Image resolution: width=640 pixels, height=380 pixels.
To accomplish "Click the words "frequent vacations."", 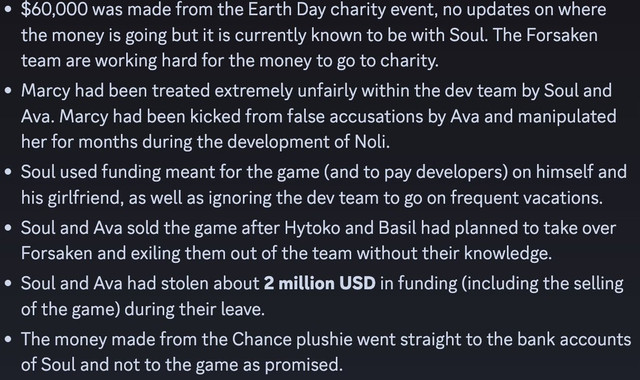I will [x=527, y=198].
